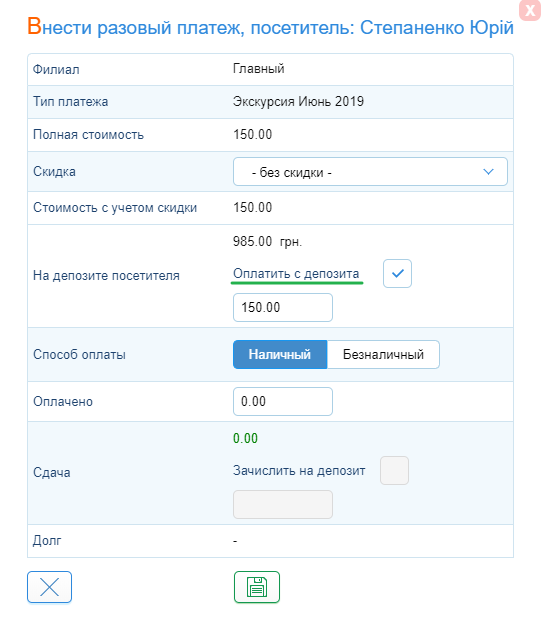
Task: Click the 'Долг' row label
Action: 47,540
